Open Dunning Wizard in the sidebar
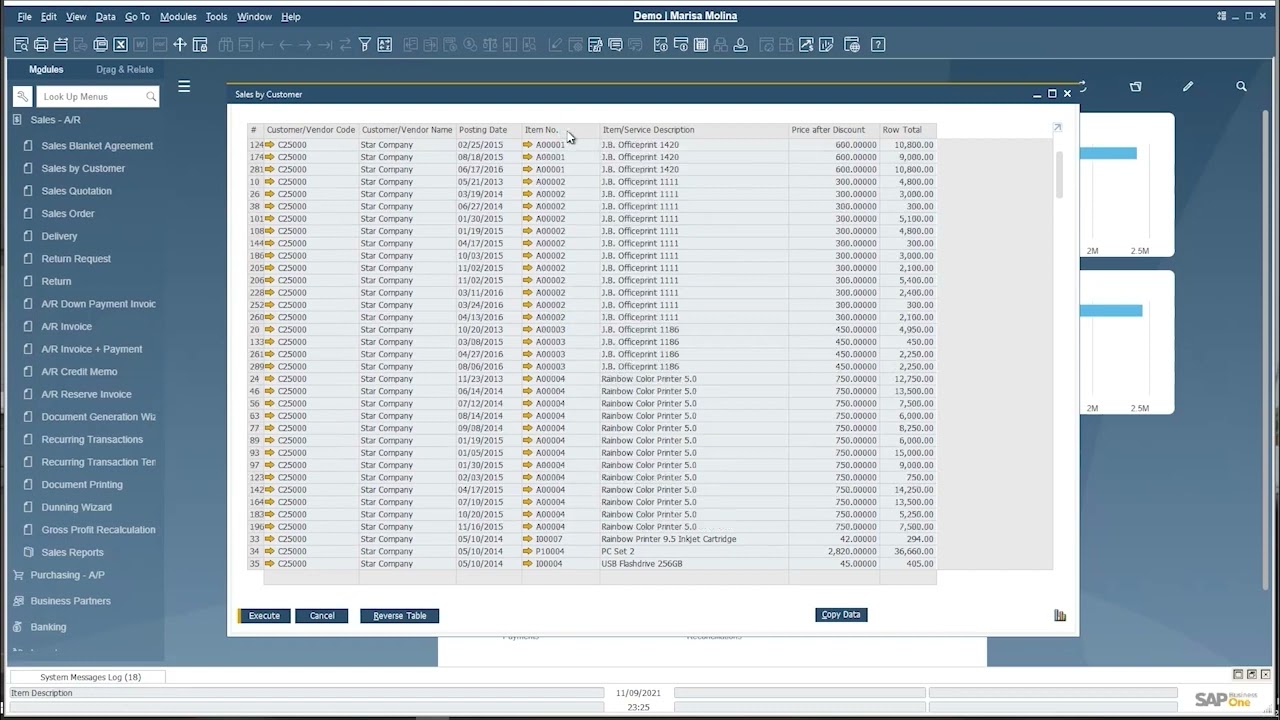This screenshot has height=720, width=1280. click(x=76, y=508)
